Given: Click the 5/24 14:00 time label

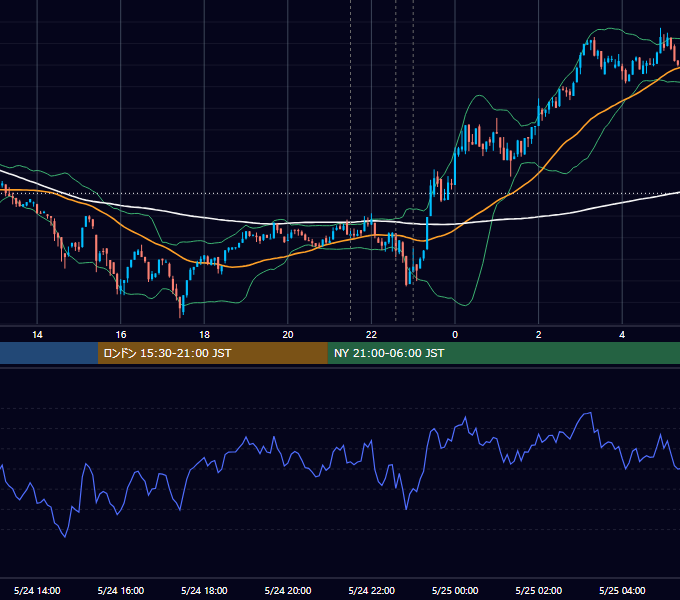Looking at the screenshot, I should coord(37,590).
